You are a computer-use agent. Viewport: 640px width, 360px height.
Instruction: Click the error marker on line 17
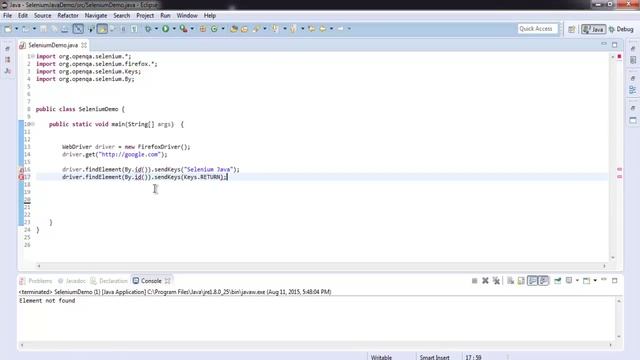pos(21,177)
